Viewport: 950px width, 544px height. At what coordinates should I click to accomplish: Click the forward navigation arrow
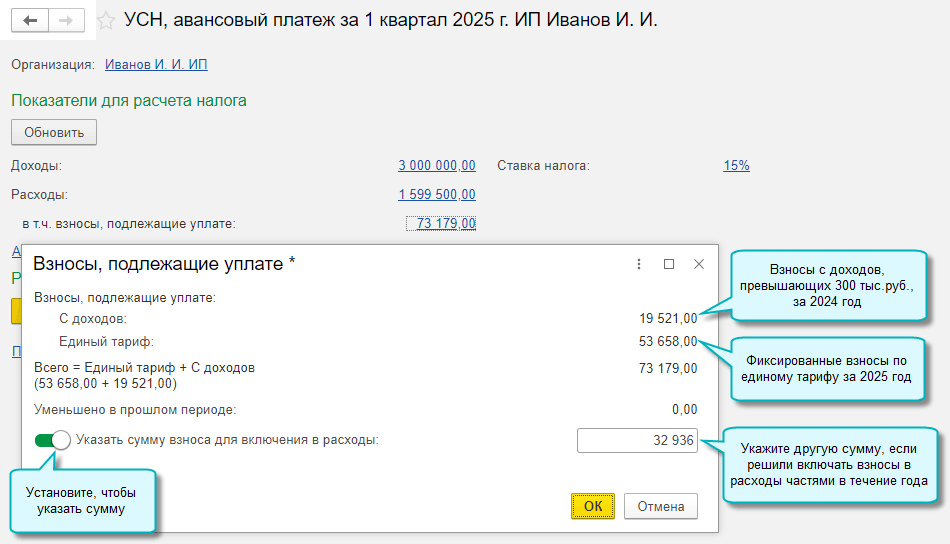[66, 21]
